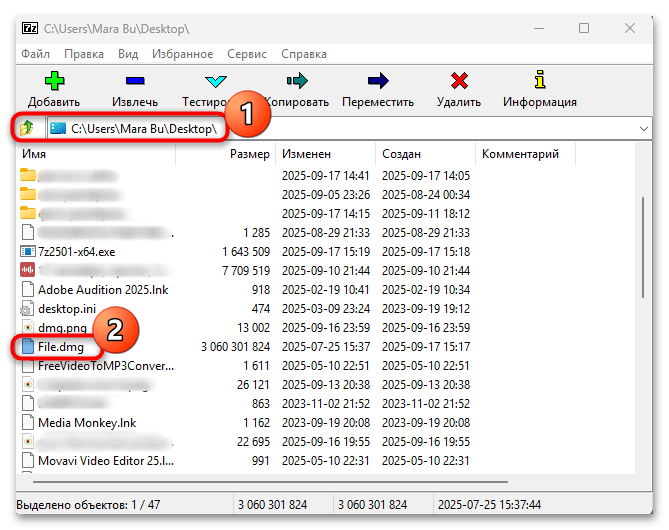The image size is (669, 530).
Task: Click size value 13 002
Action: [x=254, y=328]
